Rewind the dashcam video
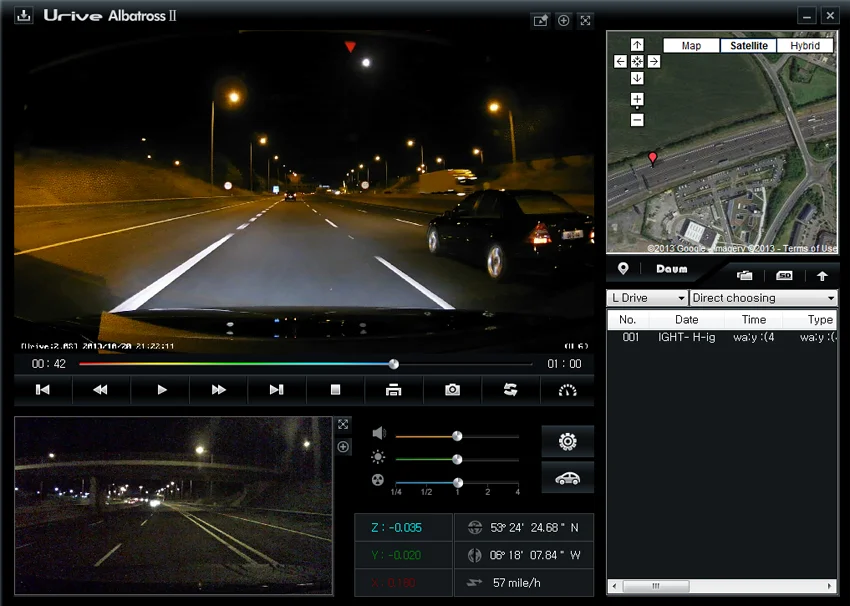The image size is (850, 606). 101,390
